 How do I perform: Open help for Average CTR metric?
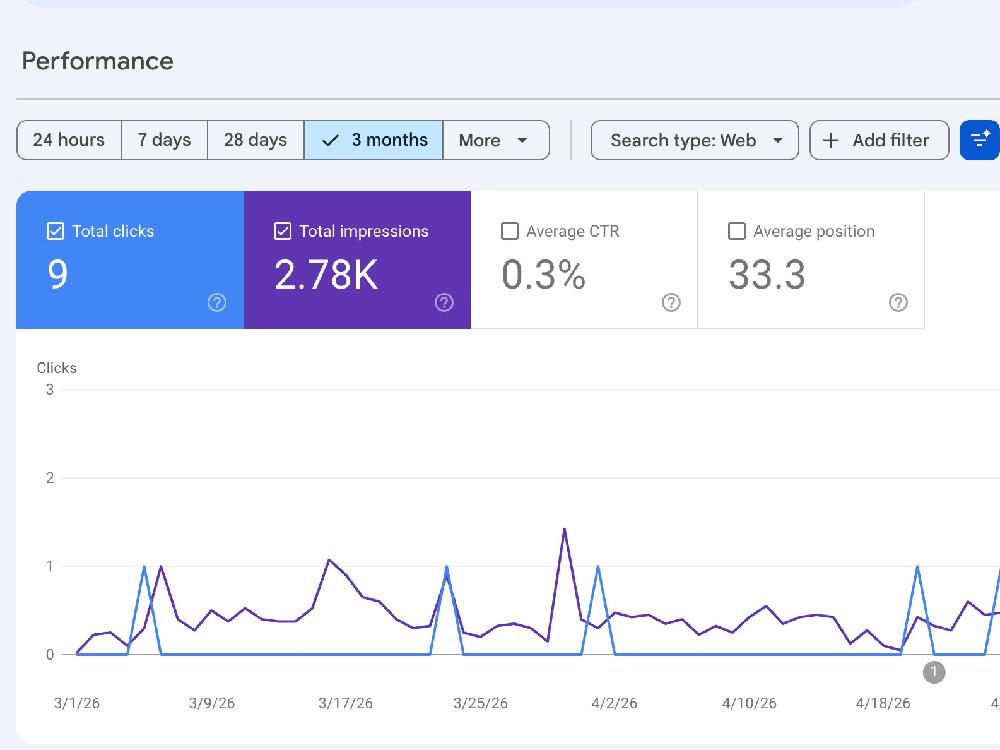(x=671, y=302)
